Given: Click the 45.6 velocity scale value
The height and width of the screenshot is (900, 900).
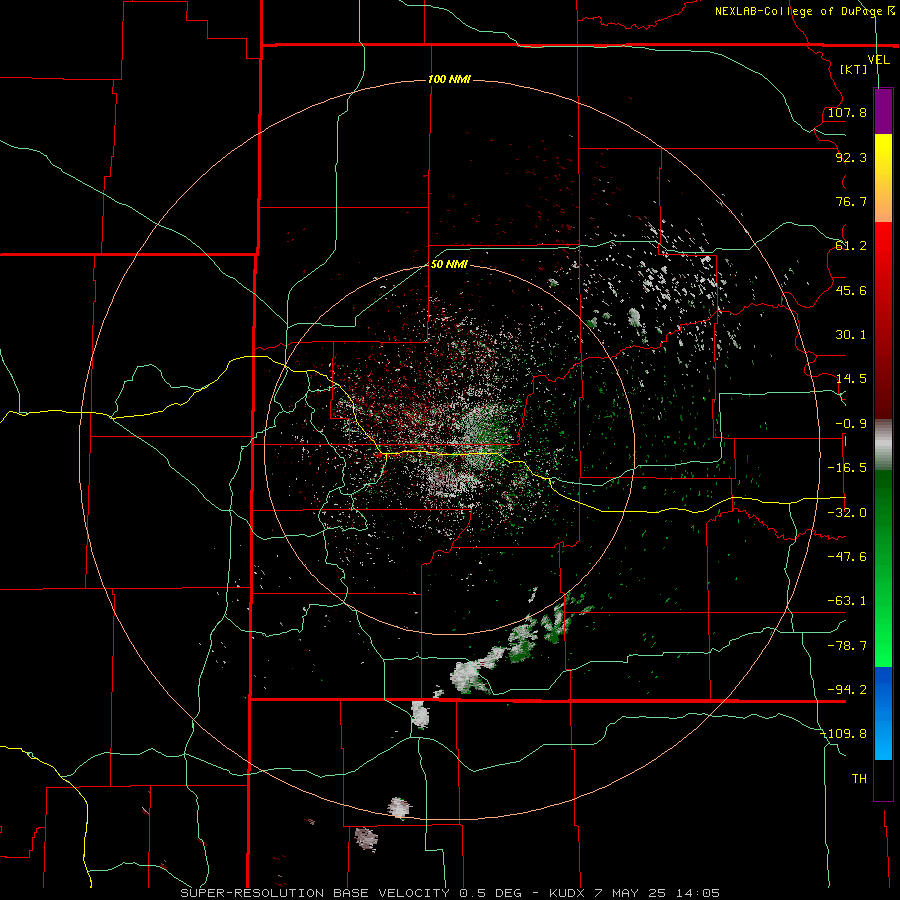Looking at the screenshot, I should coord(851,290).
